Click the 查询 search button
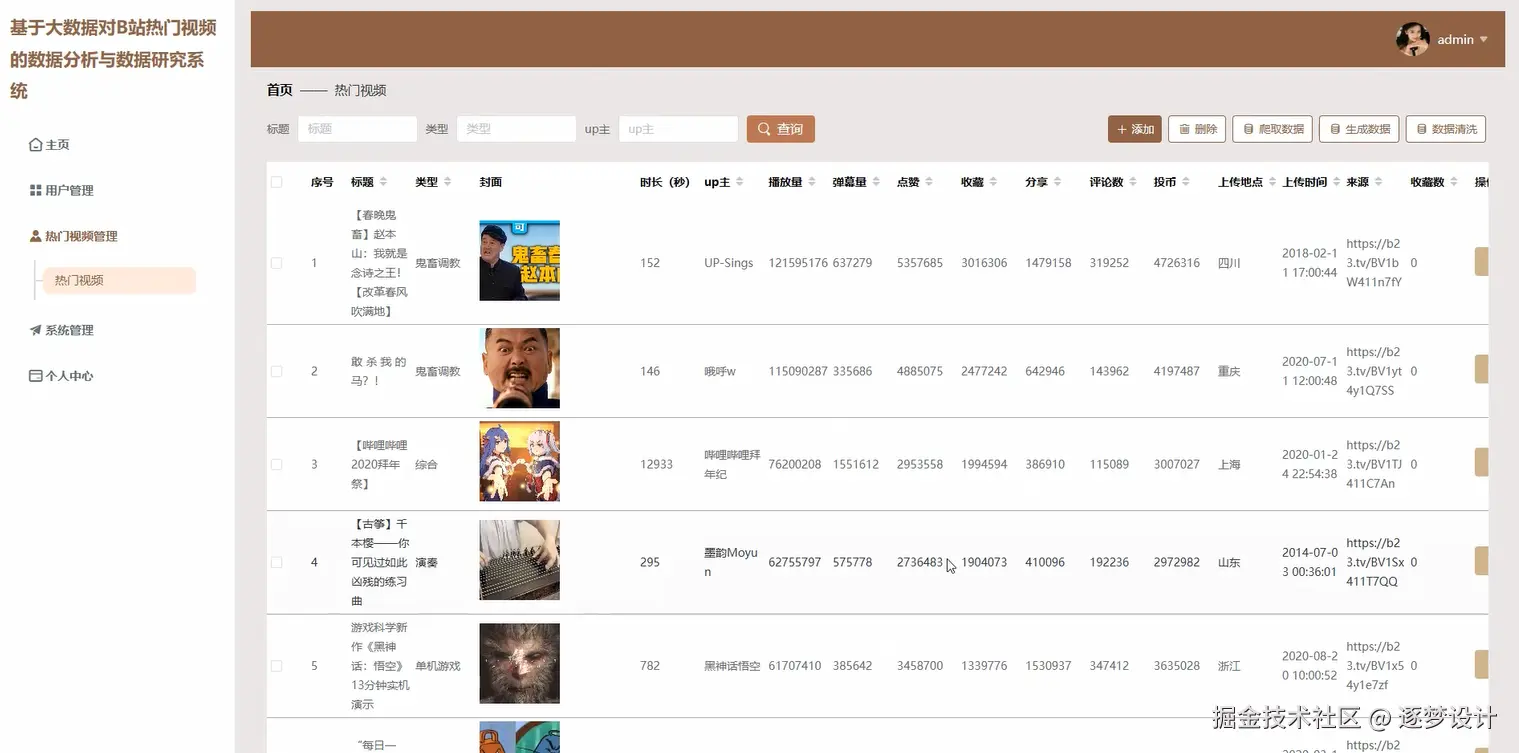Screen dimensions: 1519x753 [781, 129]
